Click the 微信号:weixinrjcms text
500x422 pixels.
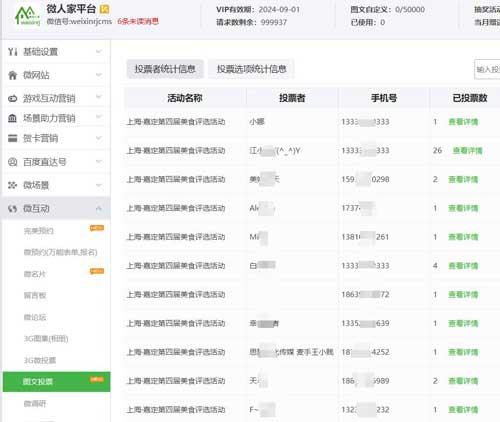[79, 22]
